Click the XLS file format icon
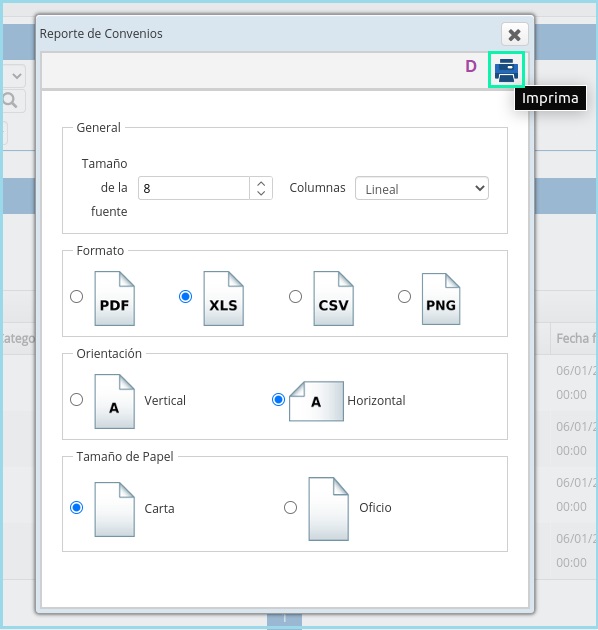 click(223, 298)
